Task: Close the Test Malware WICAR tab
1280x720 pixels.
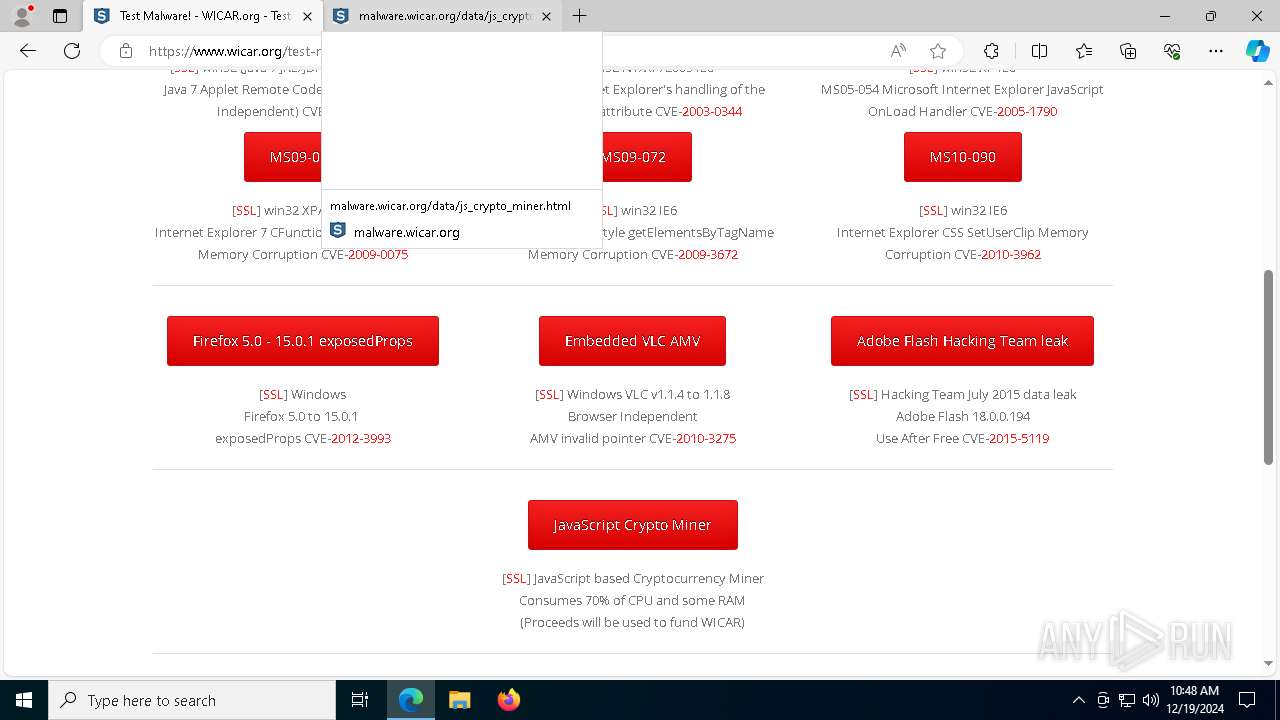Action: (x=307, y=16)
